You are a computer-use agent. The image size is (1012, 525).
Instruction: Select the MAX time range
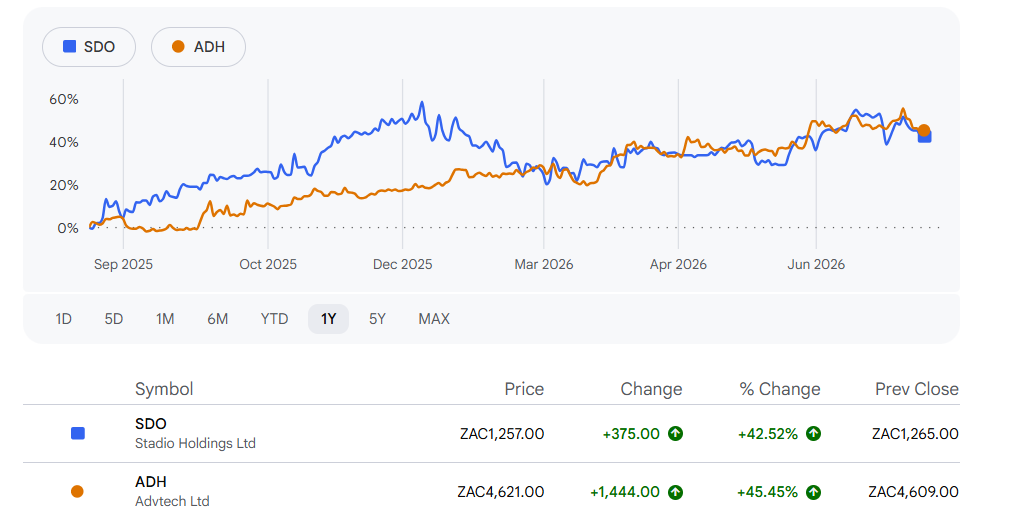(434, 319)
